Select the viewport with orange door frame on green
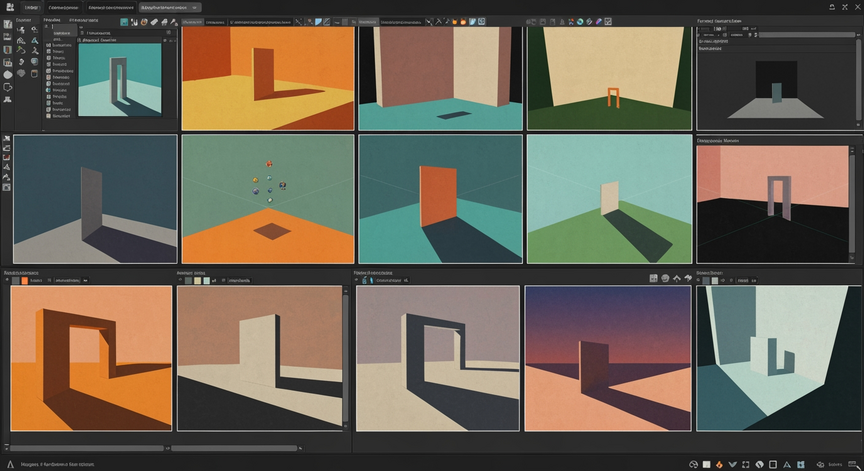Viewport: 864px width, 471px height. tap(609, 79)
